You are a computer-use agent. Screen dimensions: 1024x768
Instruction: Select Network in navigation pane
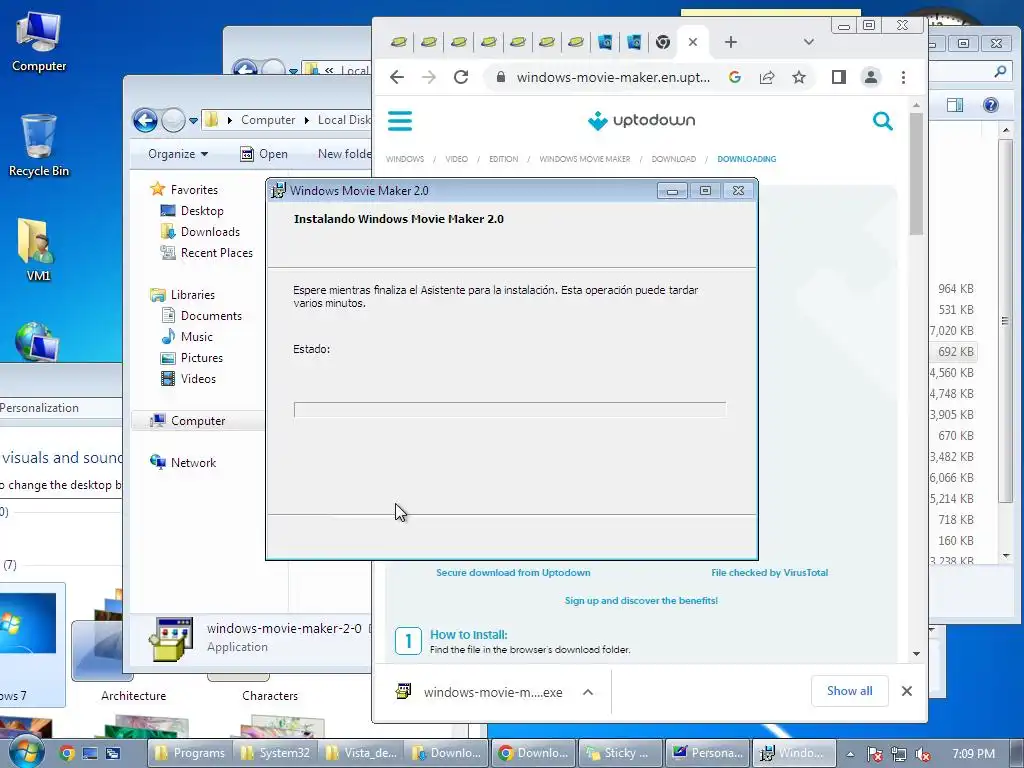[184, 462]
